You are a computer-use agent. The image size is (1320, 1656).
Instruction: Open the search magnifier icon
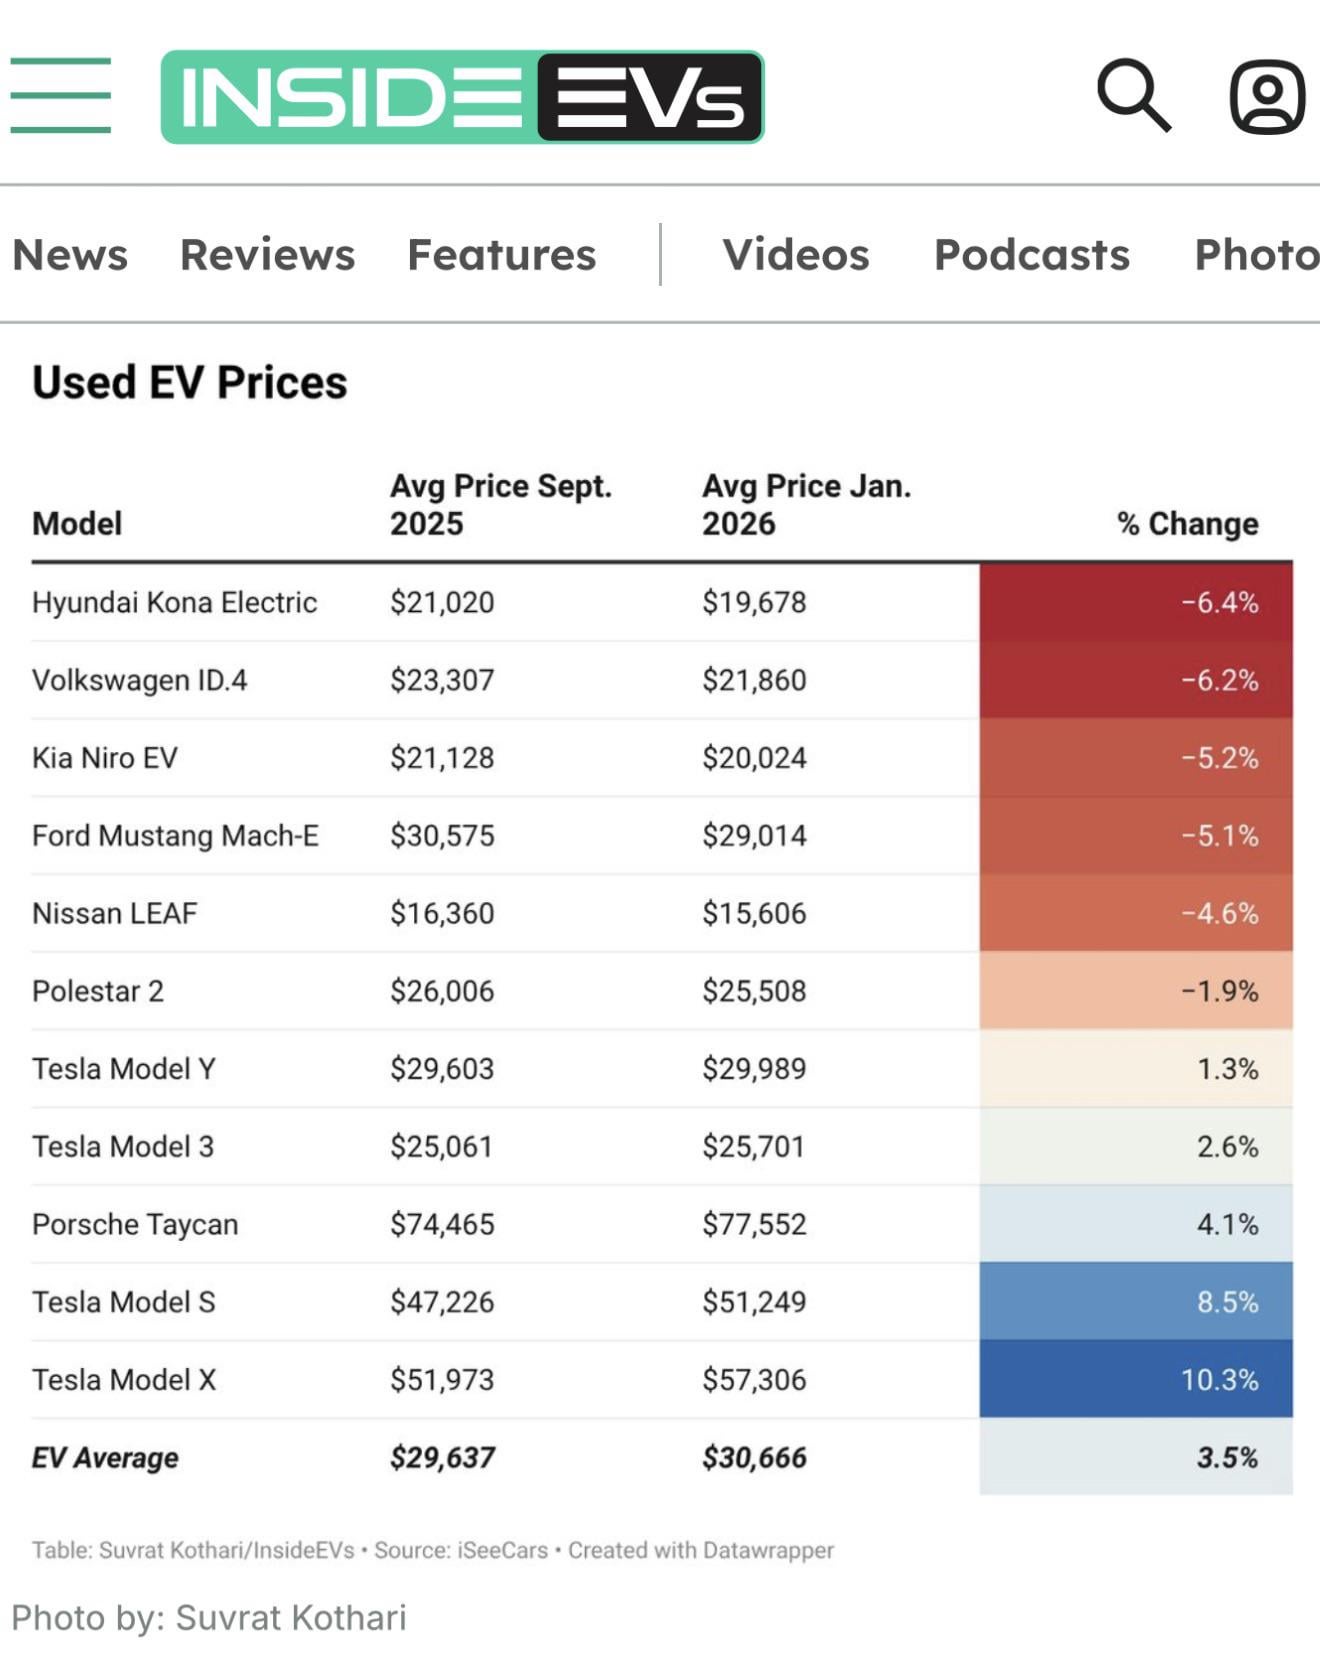coord(1133,95)
